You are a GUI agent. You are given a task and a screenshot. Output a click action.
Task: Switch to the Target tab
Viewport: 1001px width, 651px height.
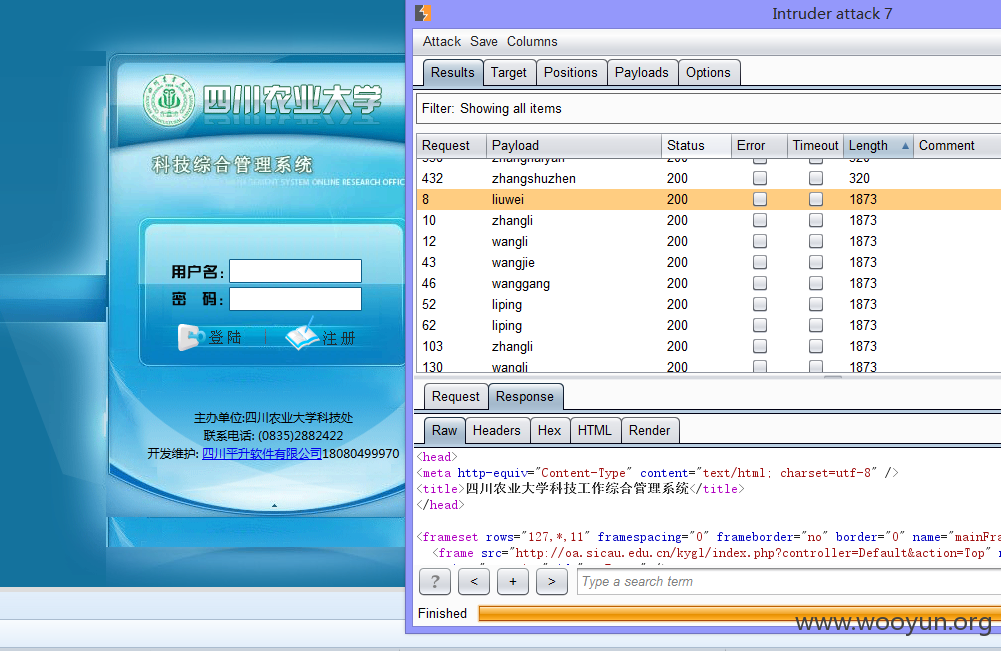coord(509,73)
